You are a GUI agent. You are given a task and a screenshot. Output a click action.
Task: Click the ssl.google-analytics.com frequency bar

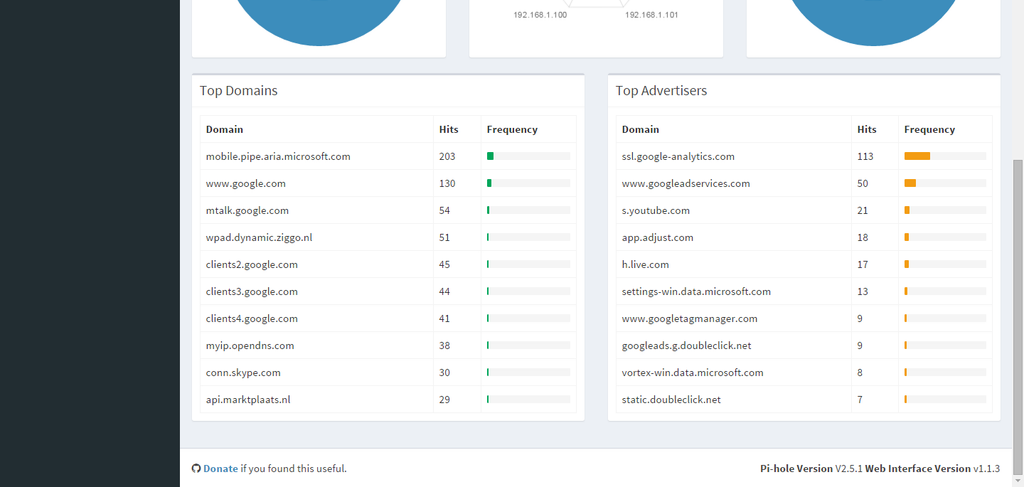[x=945, y=156]
